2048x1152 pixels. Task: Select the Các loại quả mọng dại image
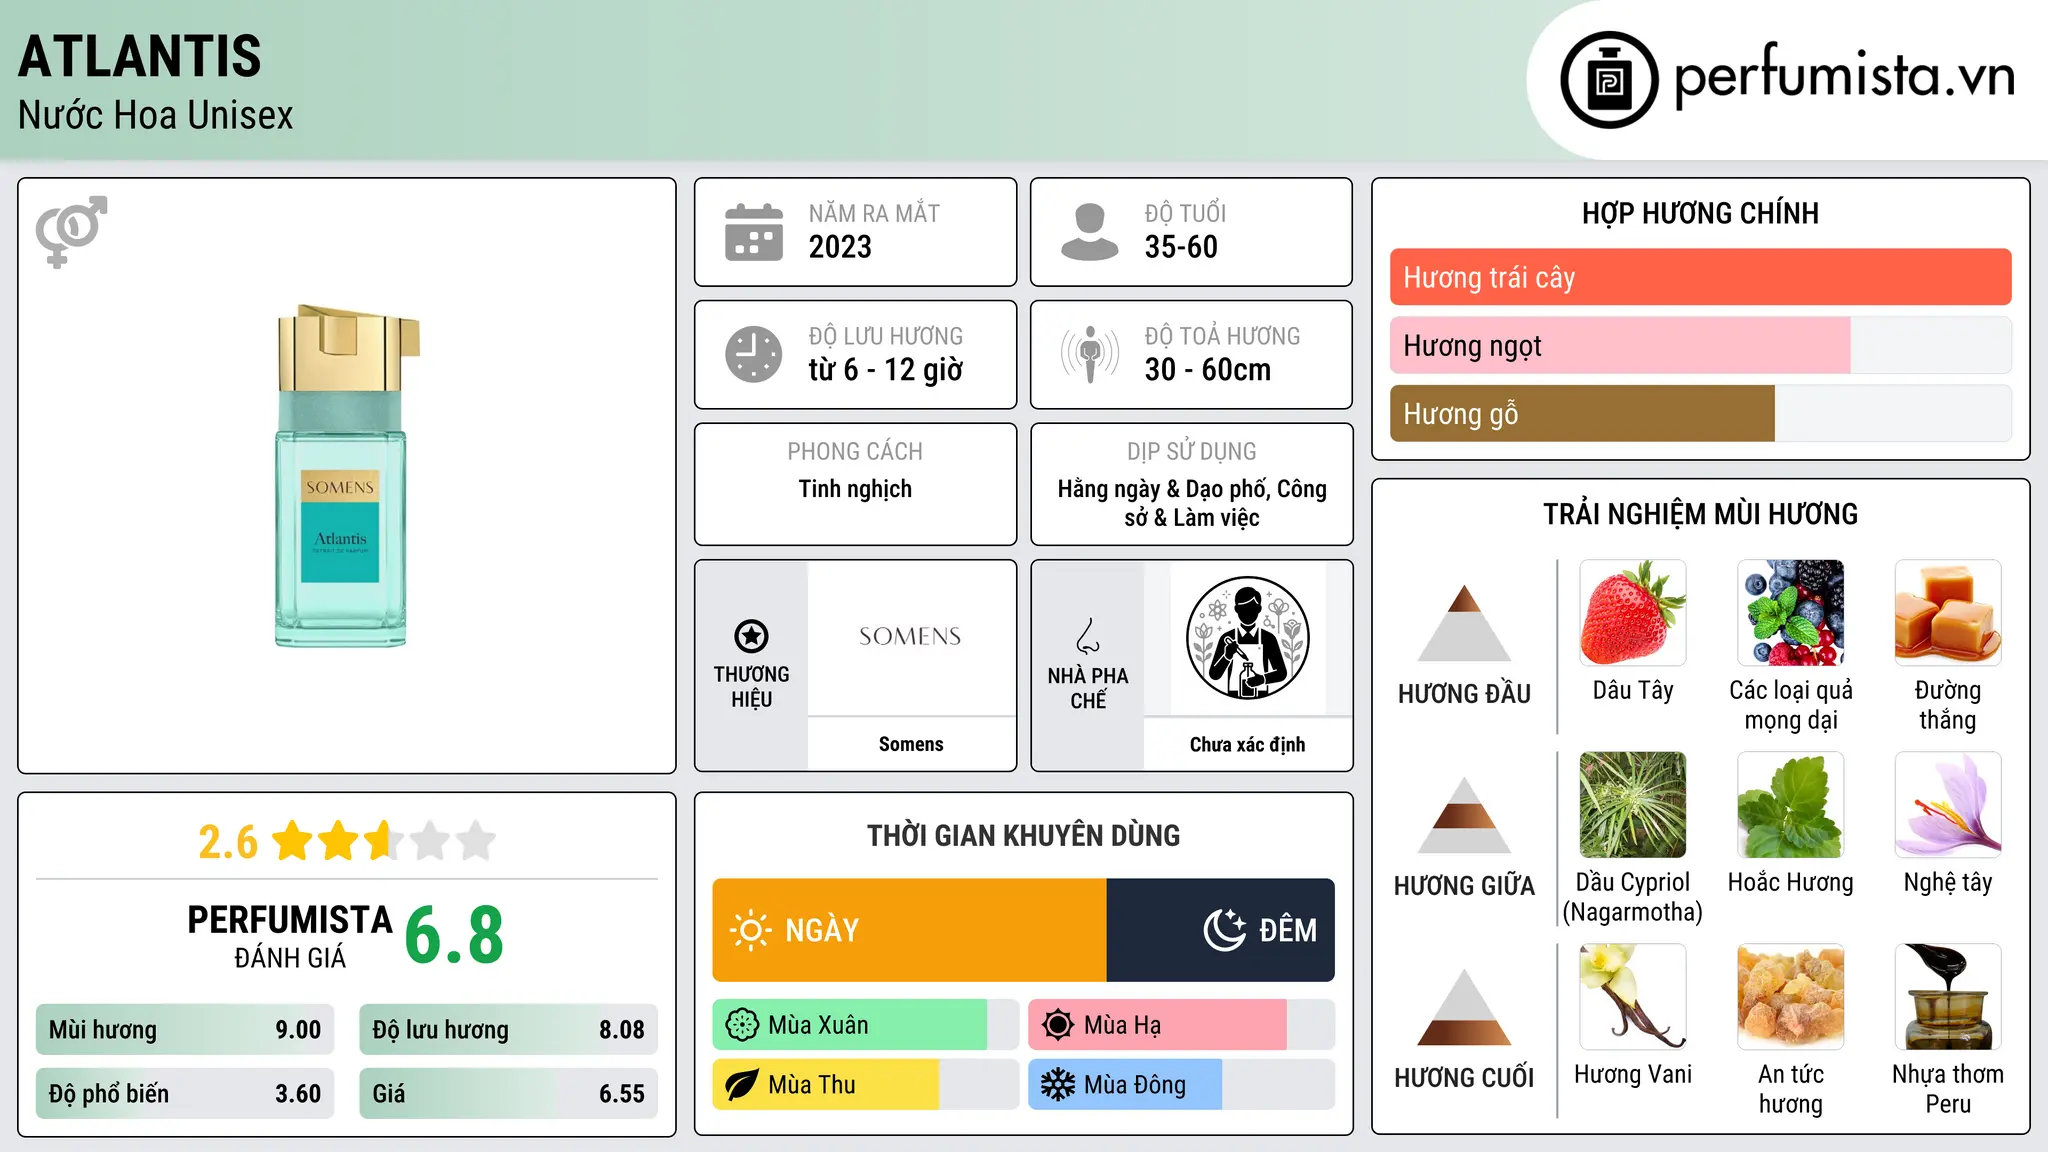(x=1791, y=613)
